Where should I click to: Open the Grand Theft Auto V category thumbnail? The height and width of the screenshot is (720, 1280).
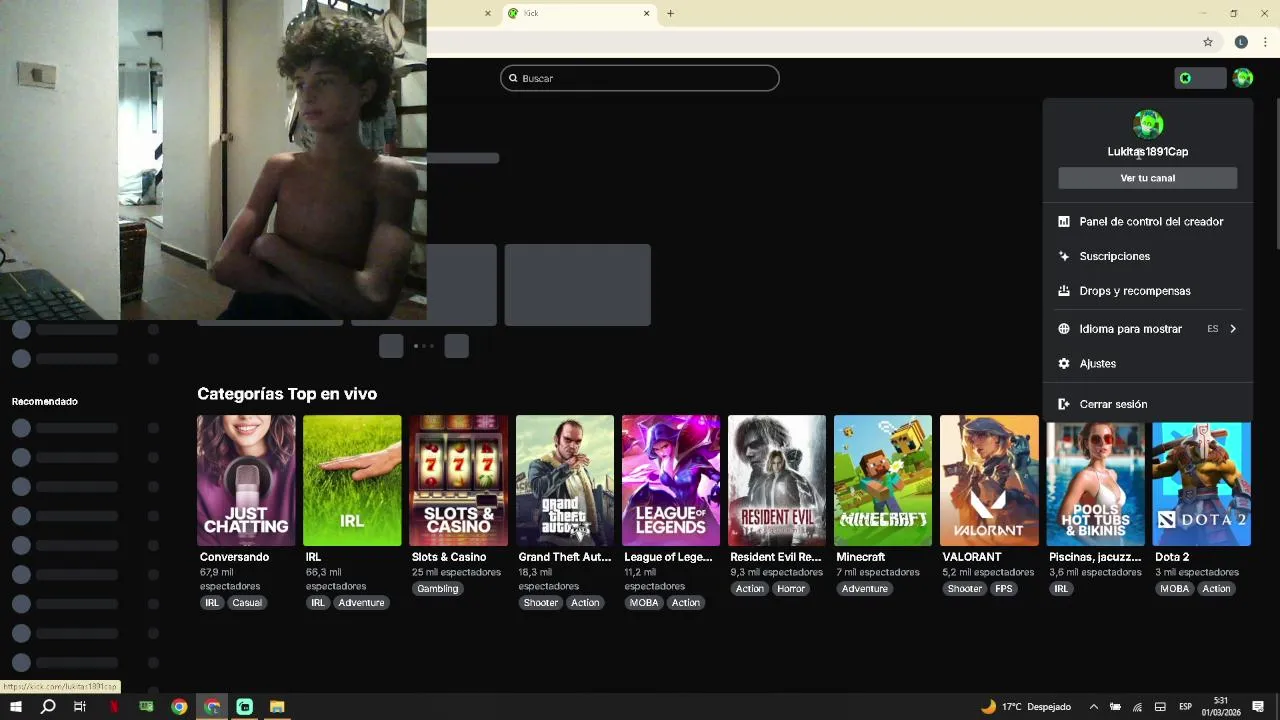(565, 480)
